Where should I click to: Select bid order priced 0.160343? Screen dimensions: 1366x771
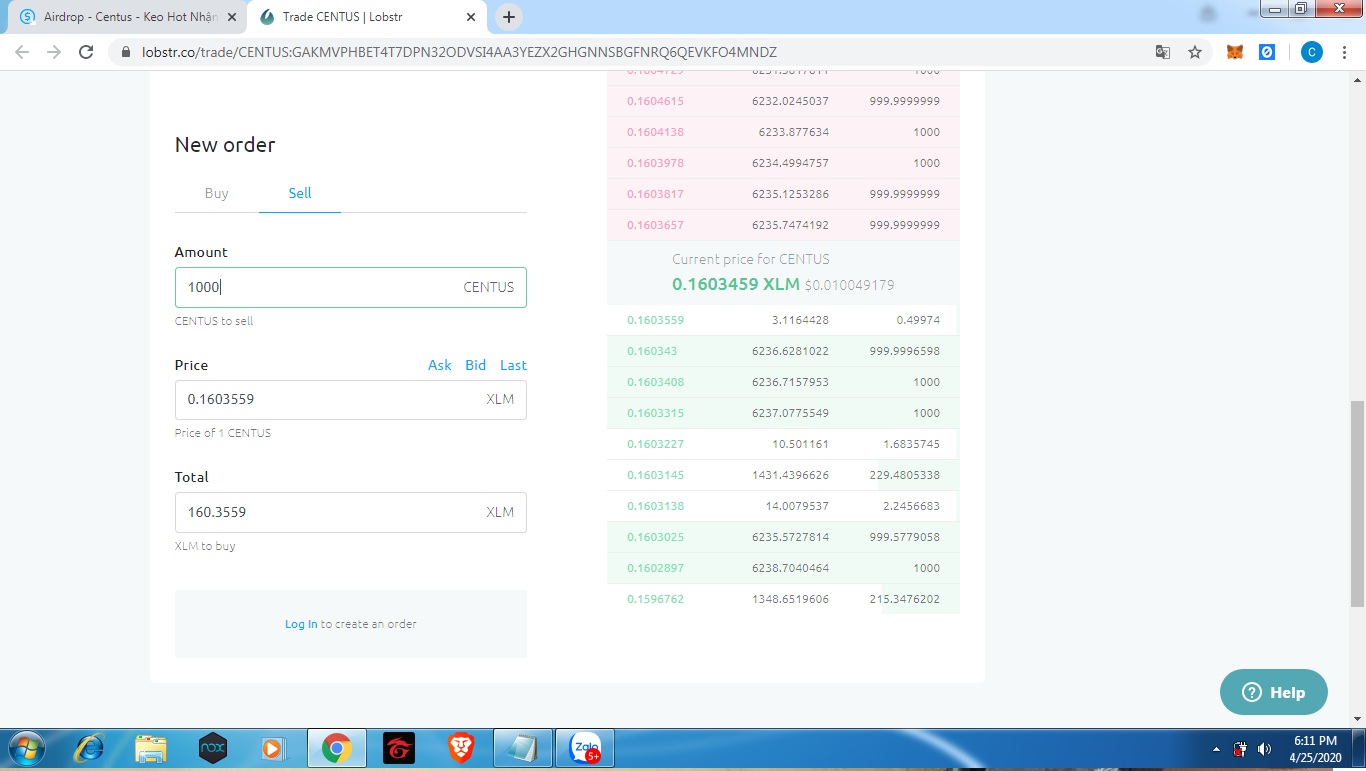(783, 351)
